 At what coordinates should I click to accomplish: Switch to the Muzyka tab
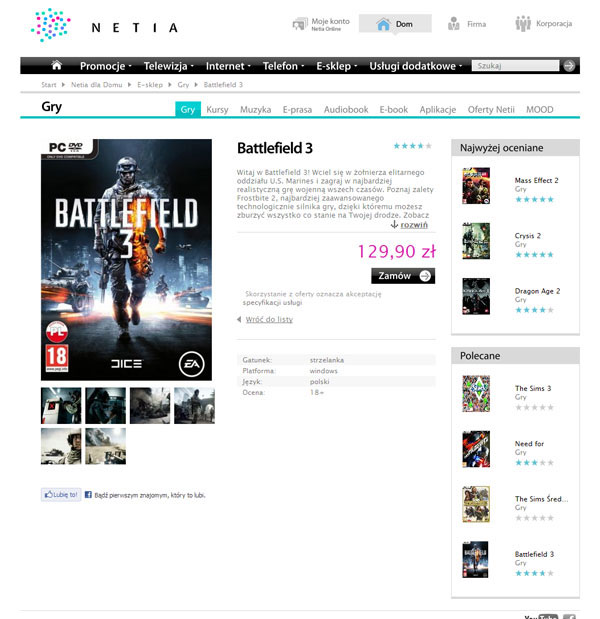point(255,109)
